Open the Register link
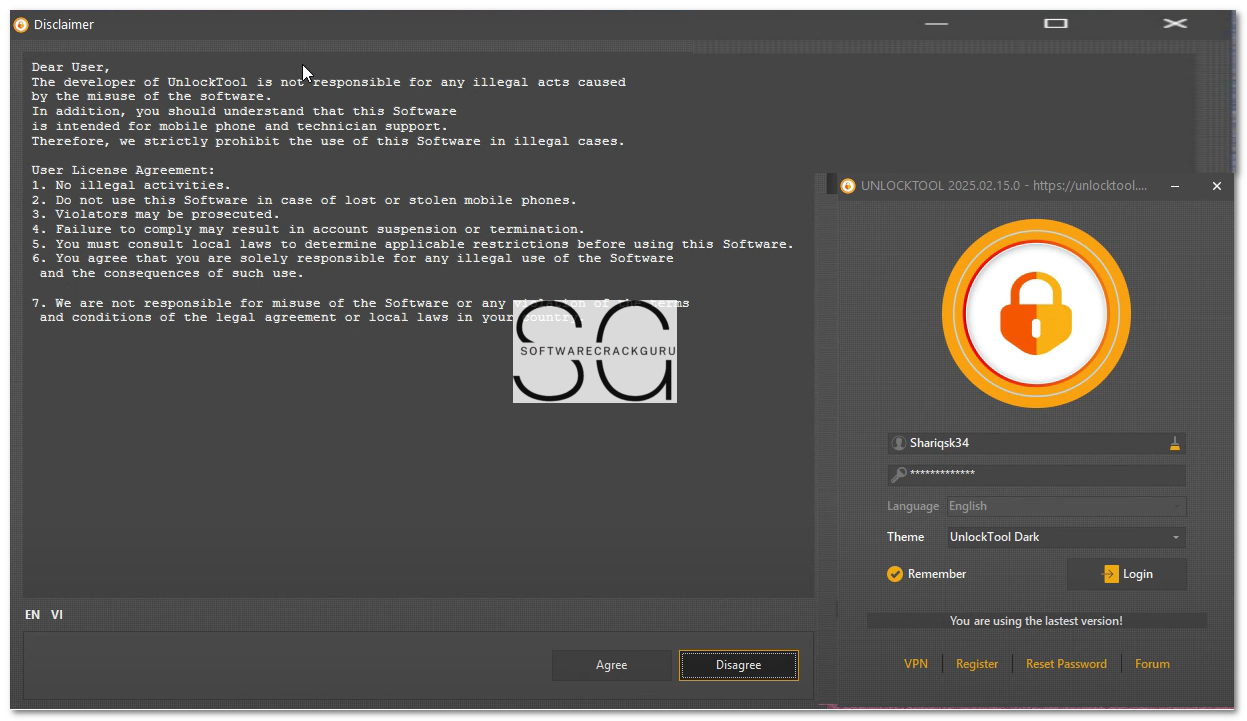Viewport: 1247px width, 721px height. (977, 664)
